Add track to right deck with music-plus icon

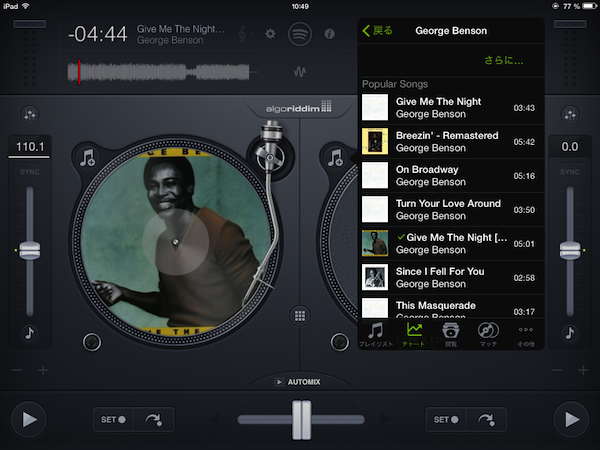tap(336, 157)
